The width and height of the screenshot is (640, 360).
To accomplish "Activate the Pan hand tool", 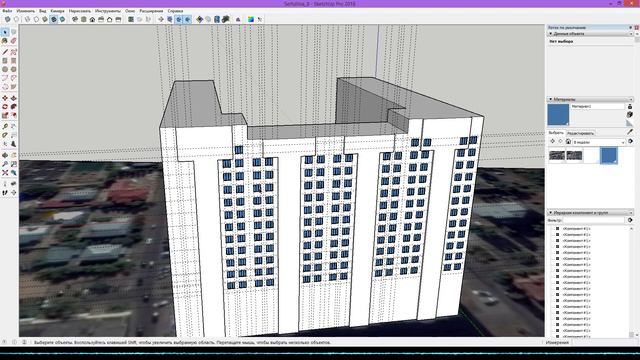I will [x=13, y=156].
